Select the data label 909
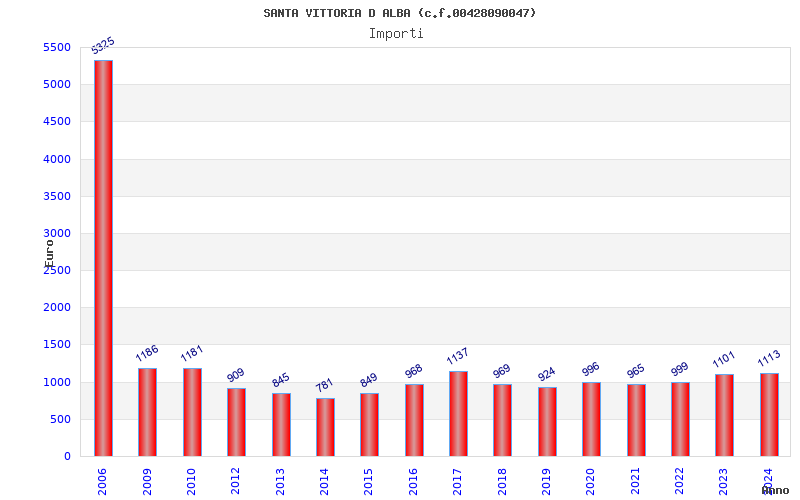This screenshot has width=800, height=500. coord(236,375)
